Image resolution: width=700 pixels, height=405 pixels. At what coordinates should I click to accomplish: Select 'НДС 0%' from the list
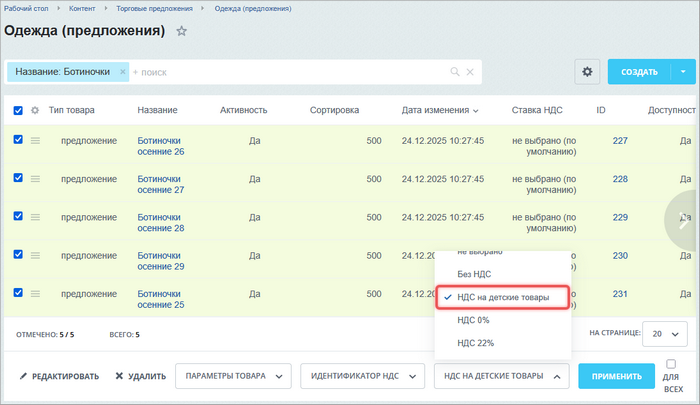point(476,320)
